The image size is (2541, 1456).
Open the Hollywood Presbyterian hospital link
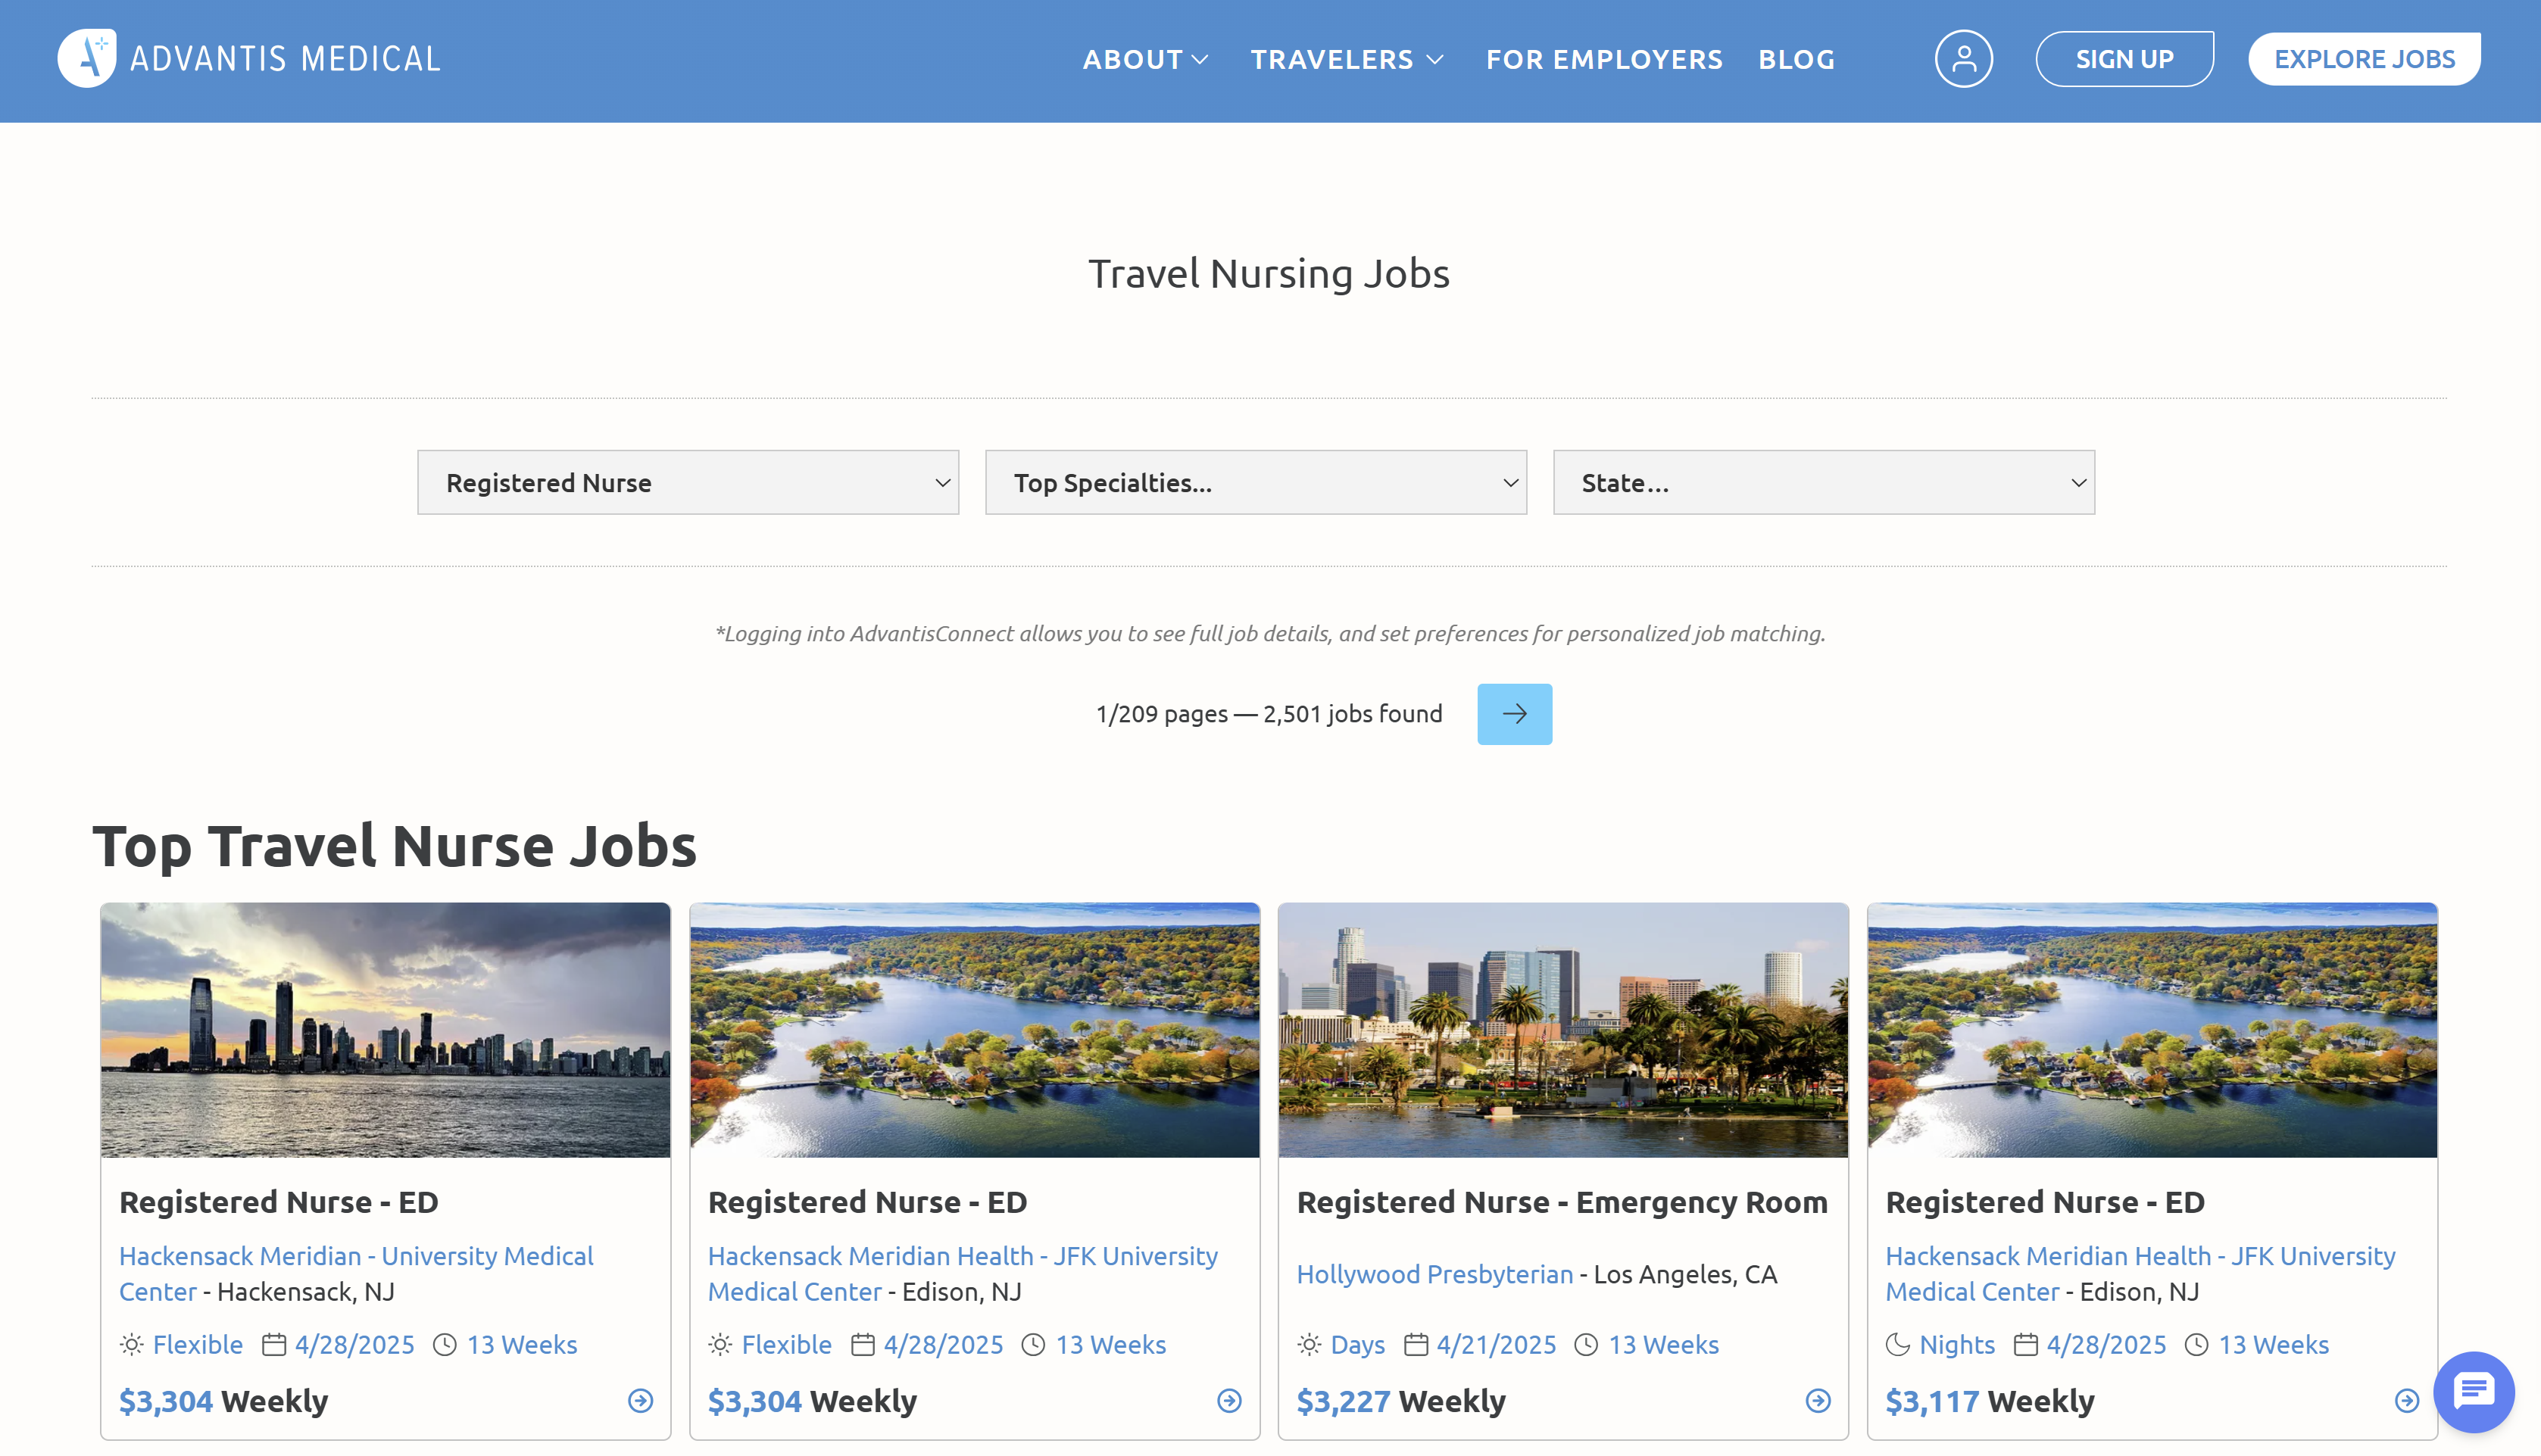(1435, 1274)
